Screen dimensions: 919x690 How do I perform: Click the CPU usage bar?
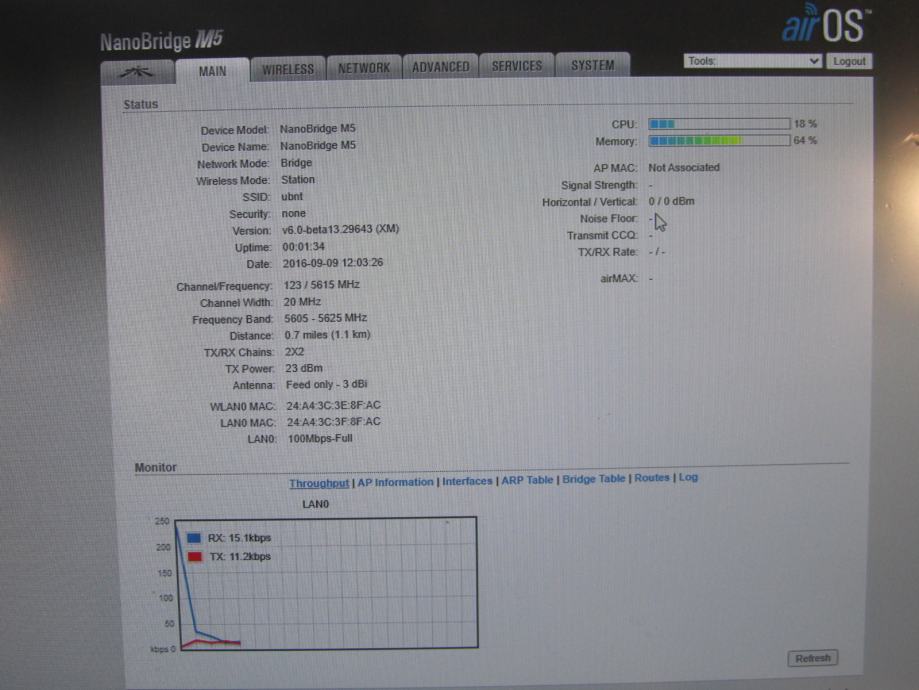[719, 124]
